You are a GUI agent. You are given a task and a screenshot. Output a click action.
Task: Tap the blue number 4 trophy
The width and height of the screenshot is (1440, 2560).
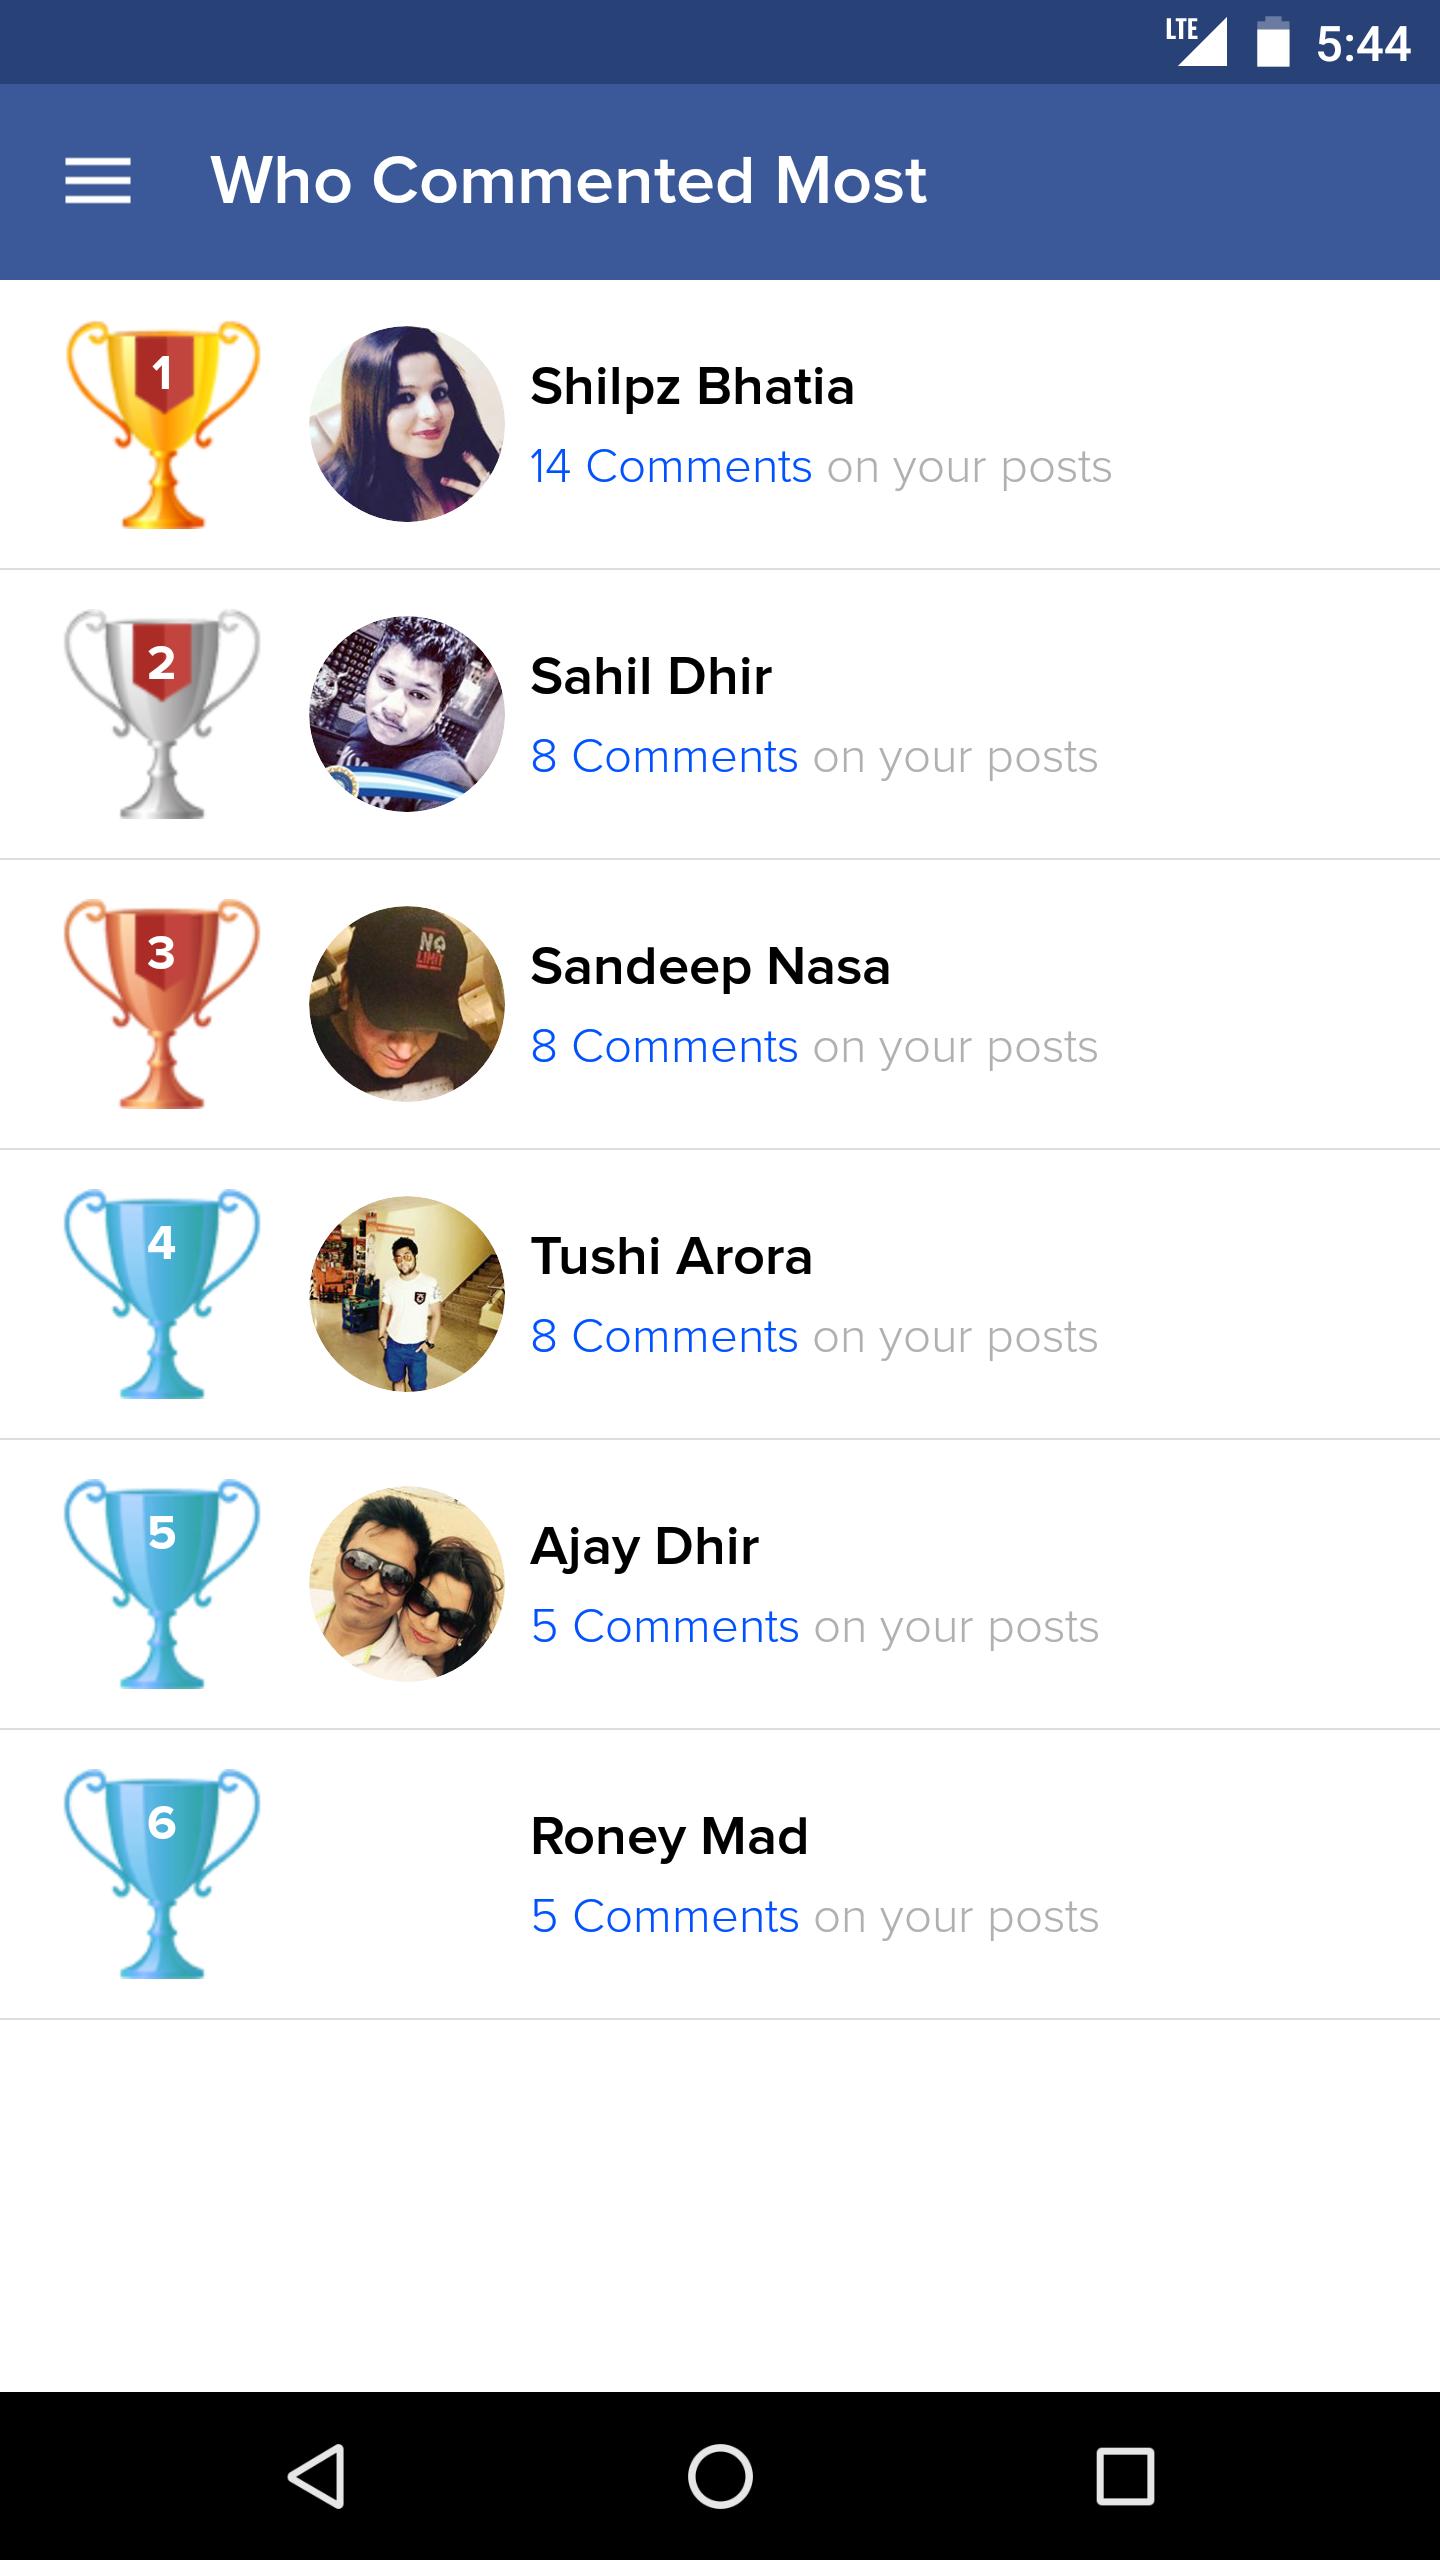(162, 1294)
